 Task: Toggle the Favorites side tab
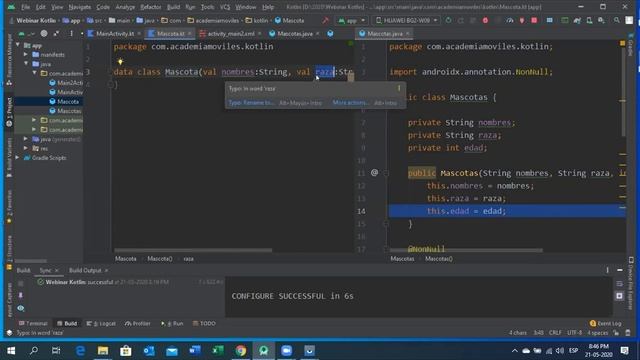pyautogui.click(x=9, y=207)
